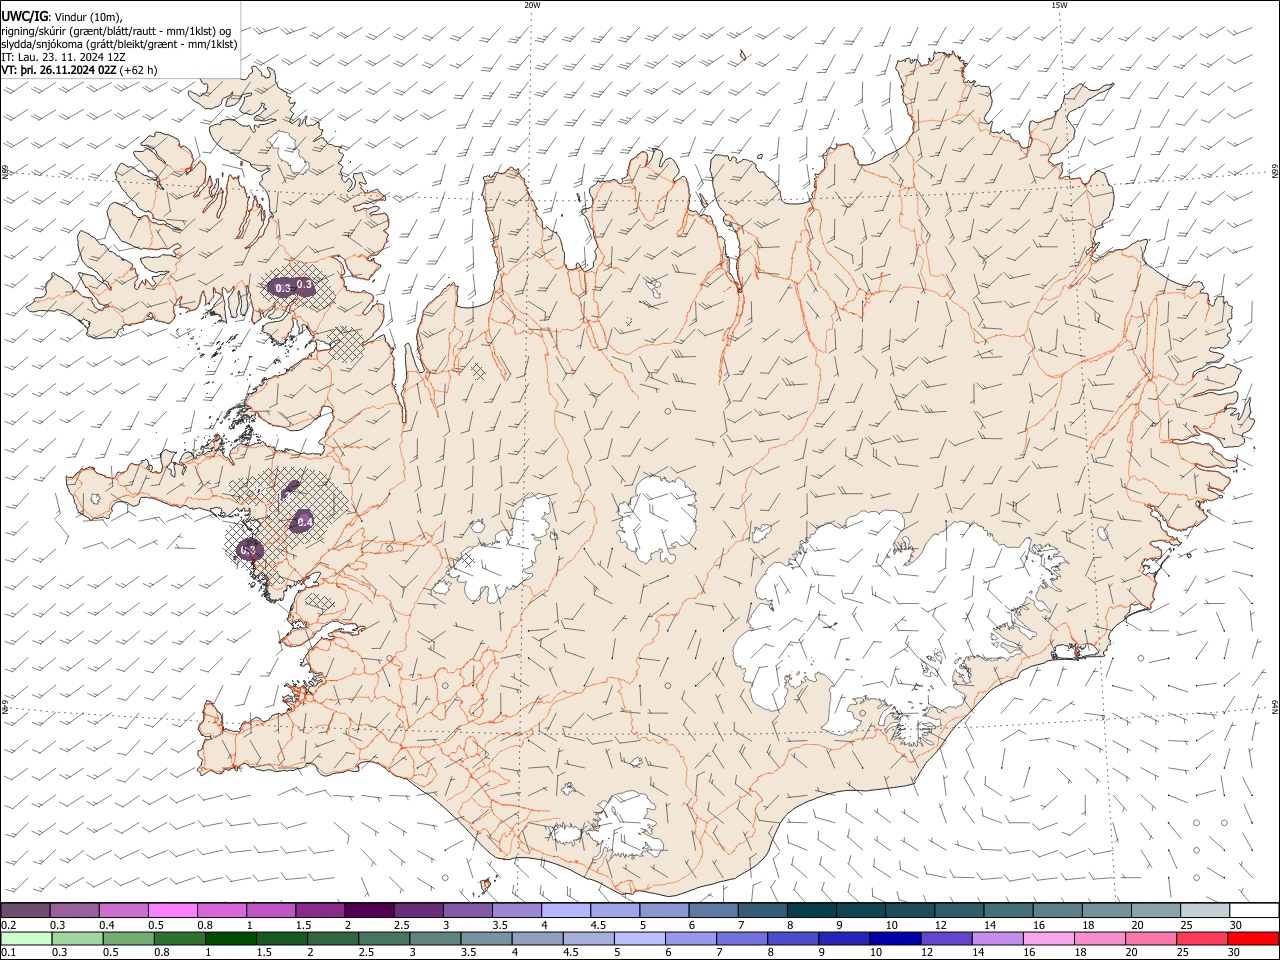Click the 66N label on the left map edge
1280x960 pixels.
(x=5, y=172)
